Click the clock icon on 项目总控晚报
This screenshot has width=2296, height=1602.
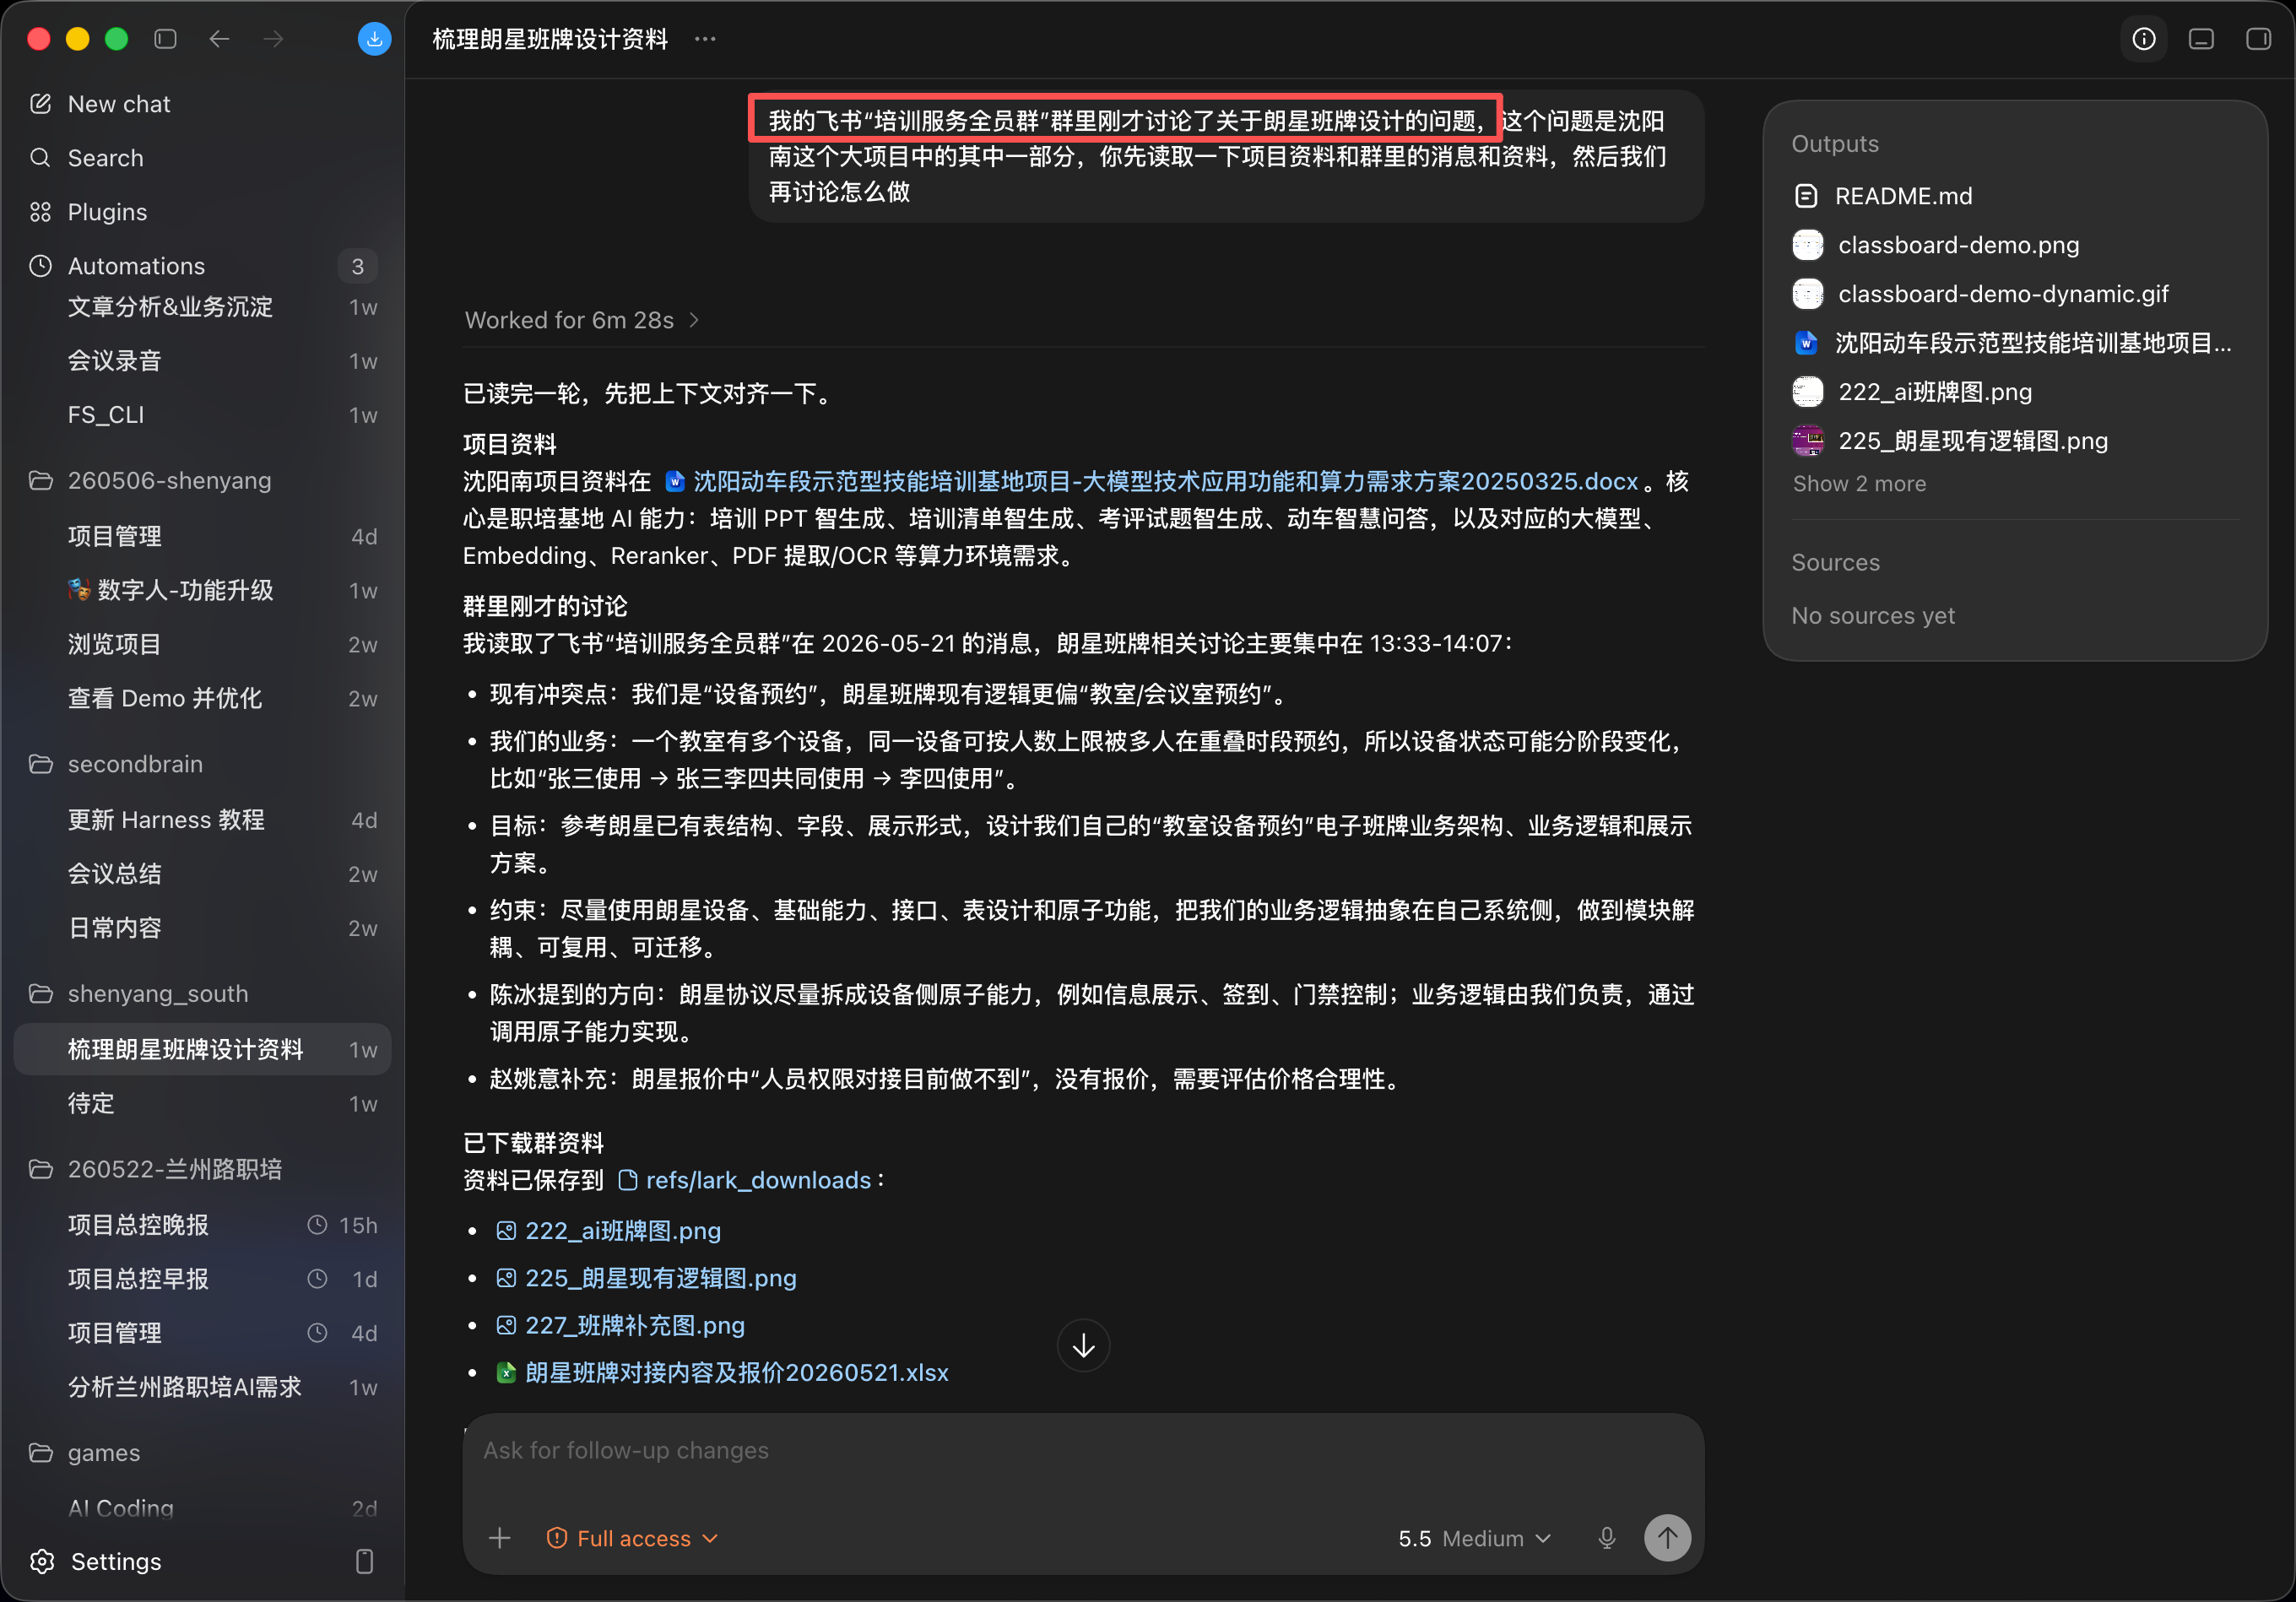pos(317,1226)
